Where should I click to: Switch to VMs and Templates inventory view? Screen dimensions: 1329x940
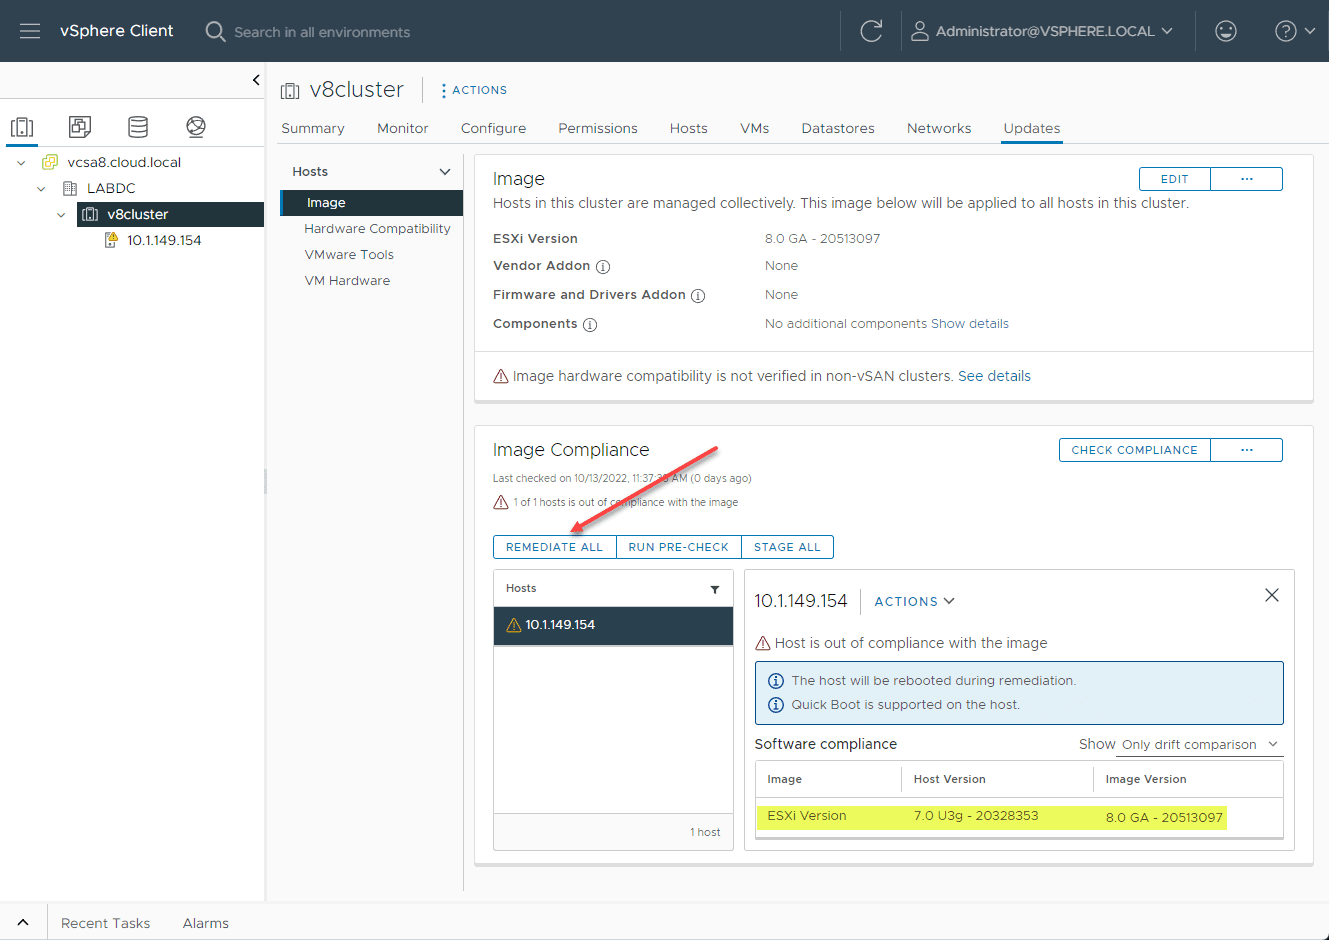tap(80, 127)
